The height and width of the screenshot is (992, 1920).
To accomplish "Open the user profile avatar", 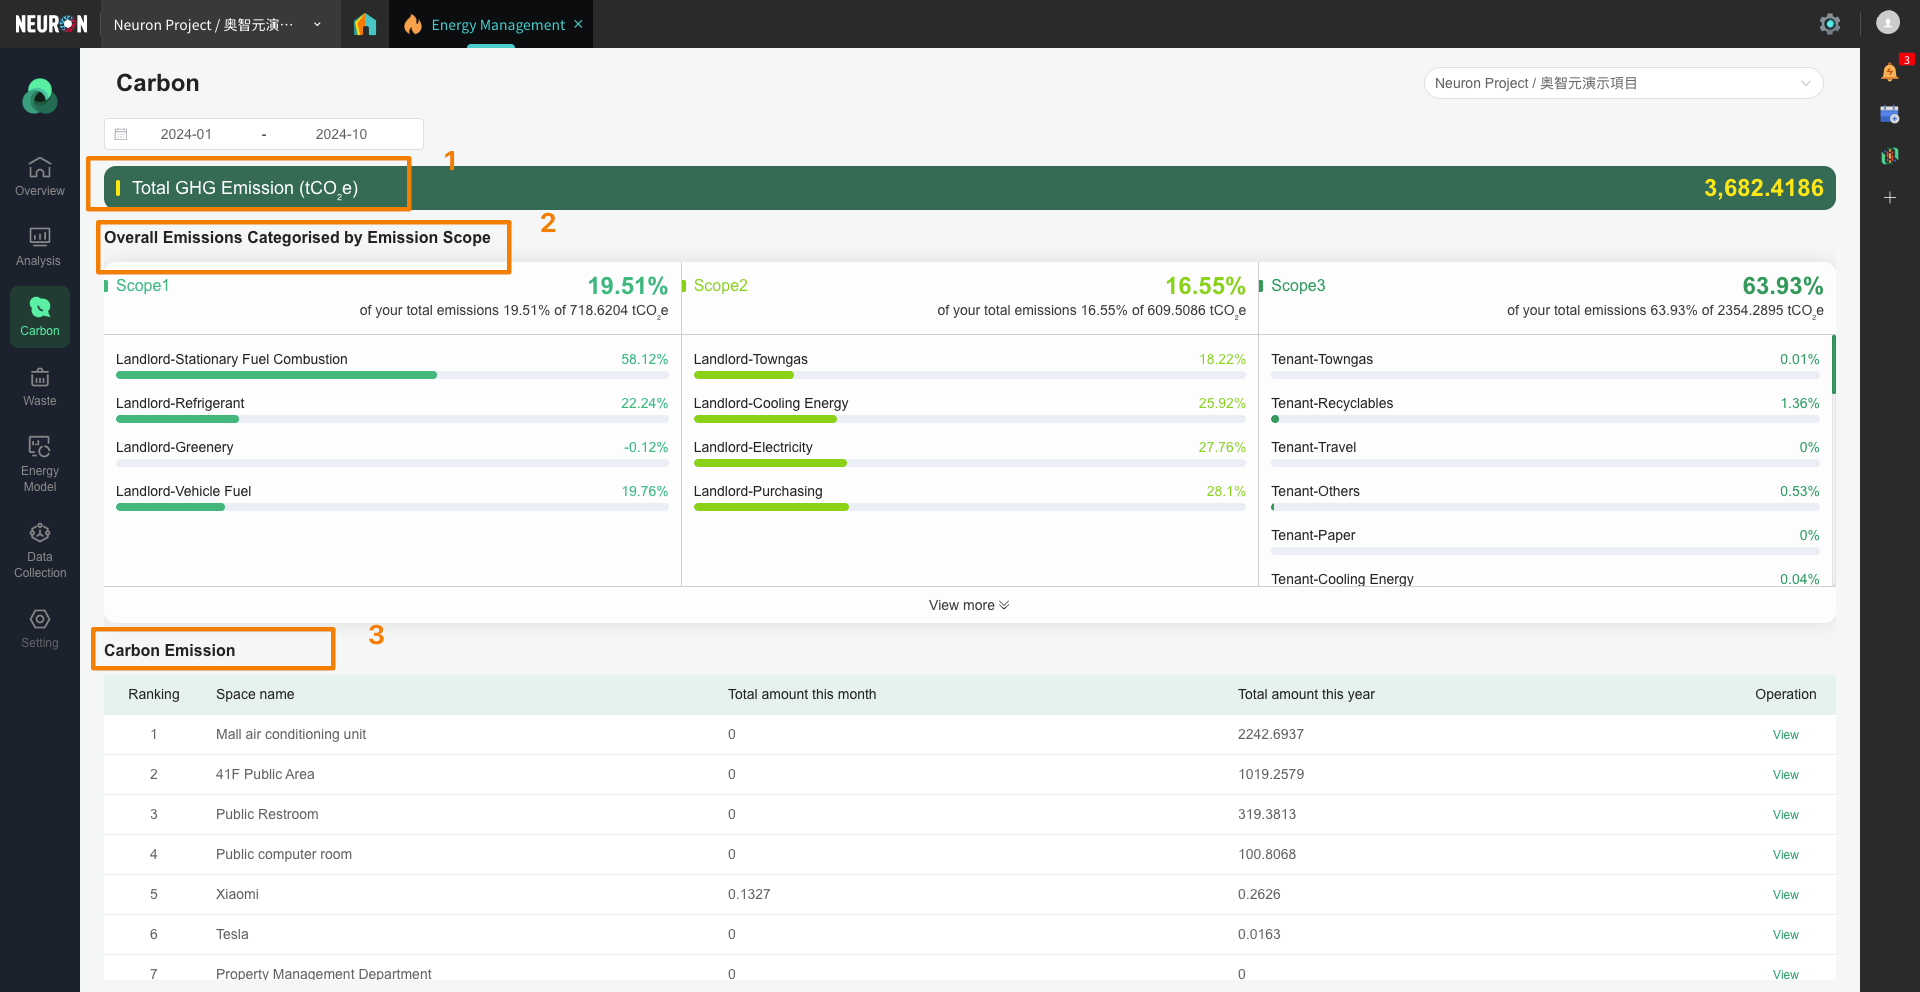I will coord(1888,23).
